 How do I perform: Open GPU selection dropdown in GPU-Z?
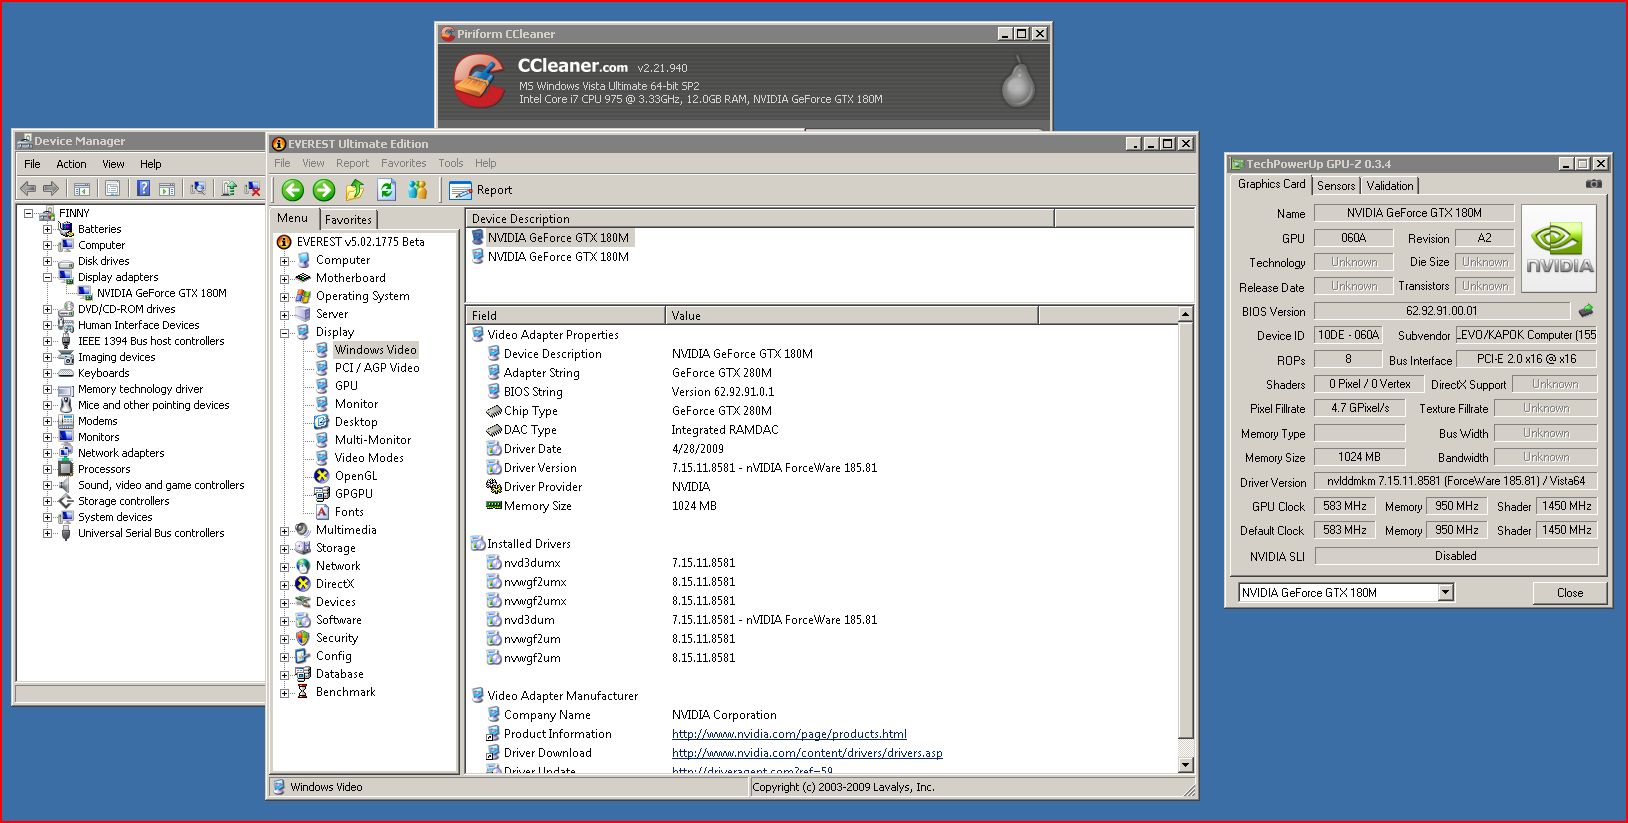(x=1445, y=592)
